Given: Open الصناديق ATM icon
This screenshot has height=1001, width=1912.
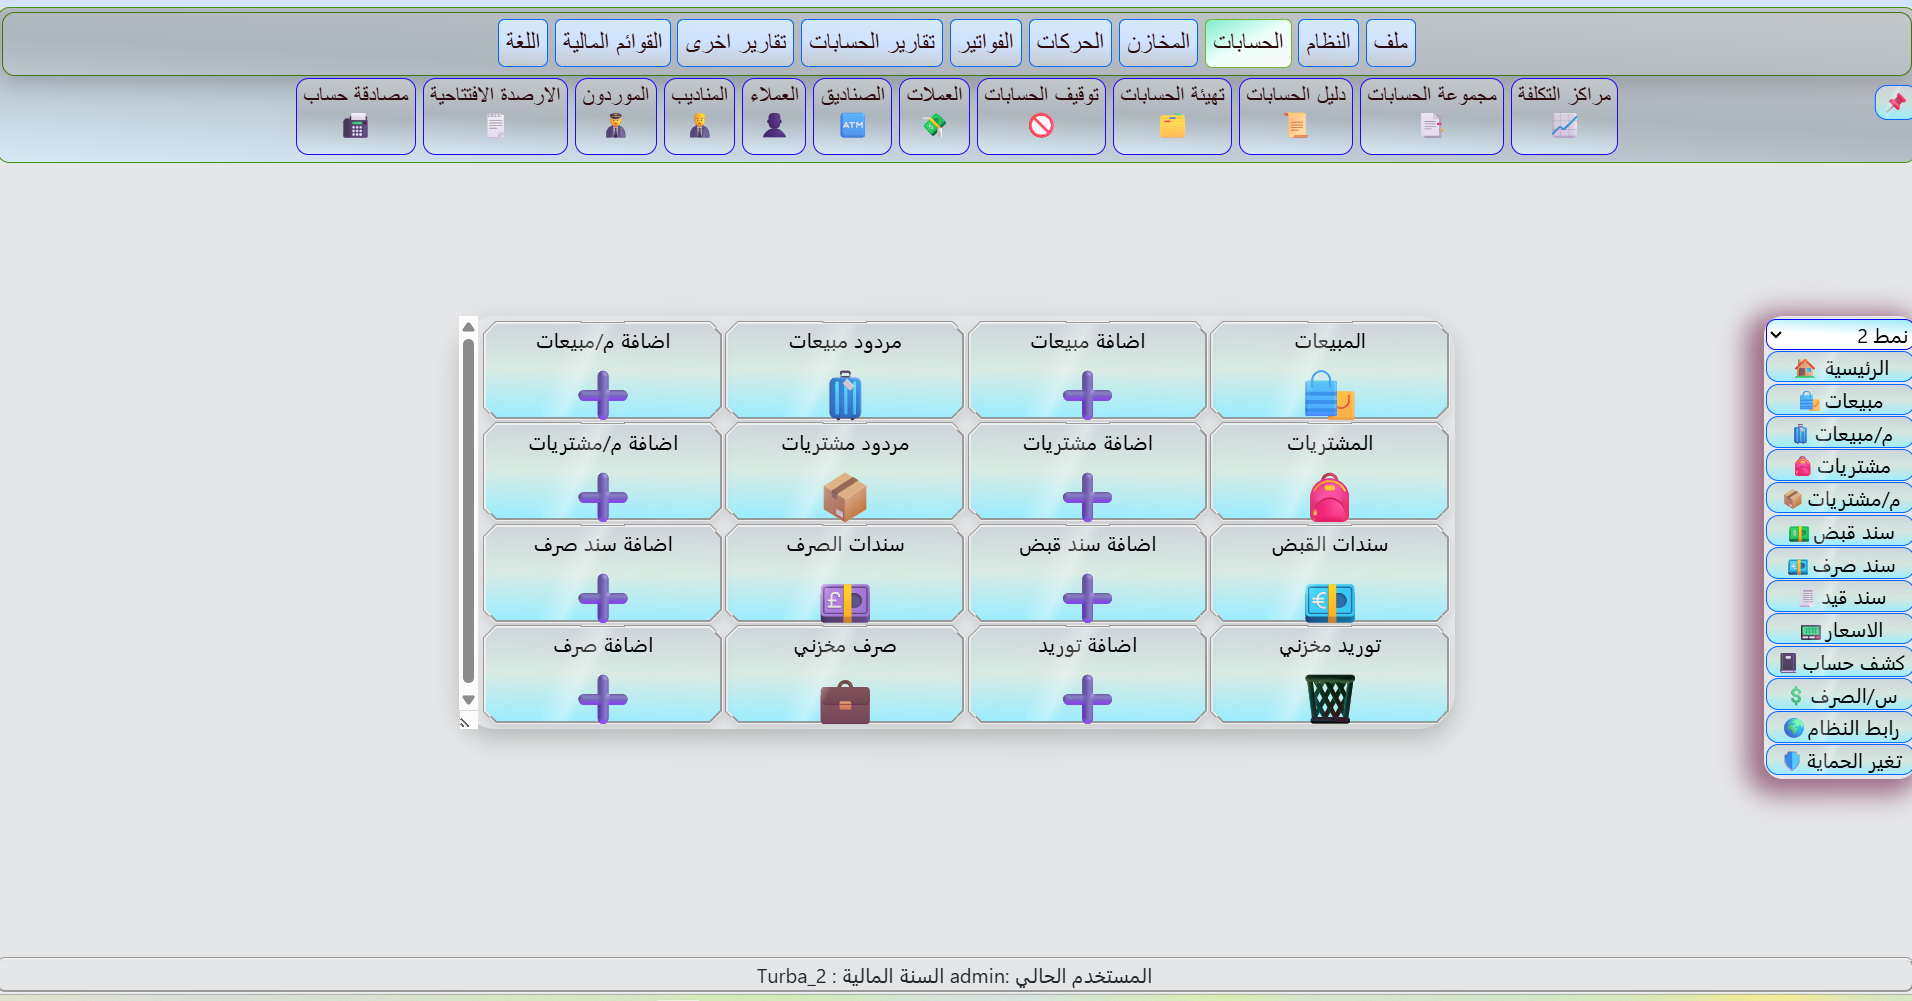Looking at the screenshot, I should pos(852,117).
